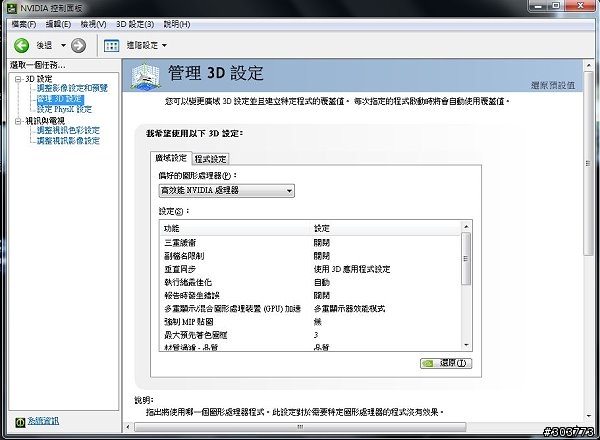
Task: Click main pane vertical scrollbar thumb
Action: point(588,163)
